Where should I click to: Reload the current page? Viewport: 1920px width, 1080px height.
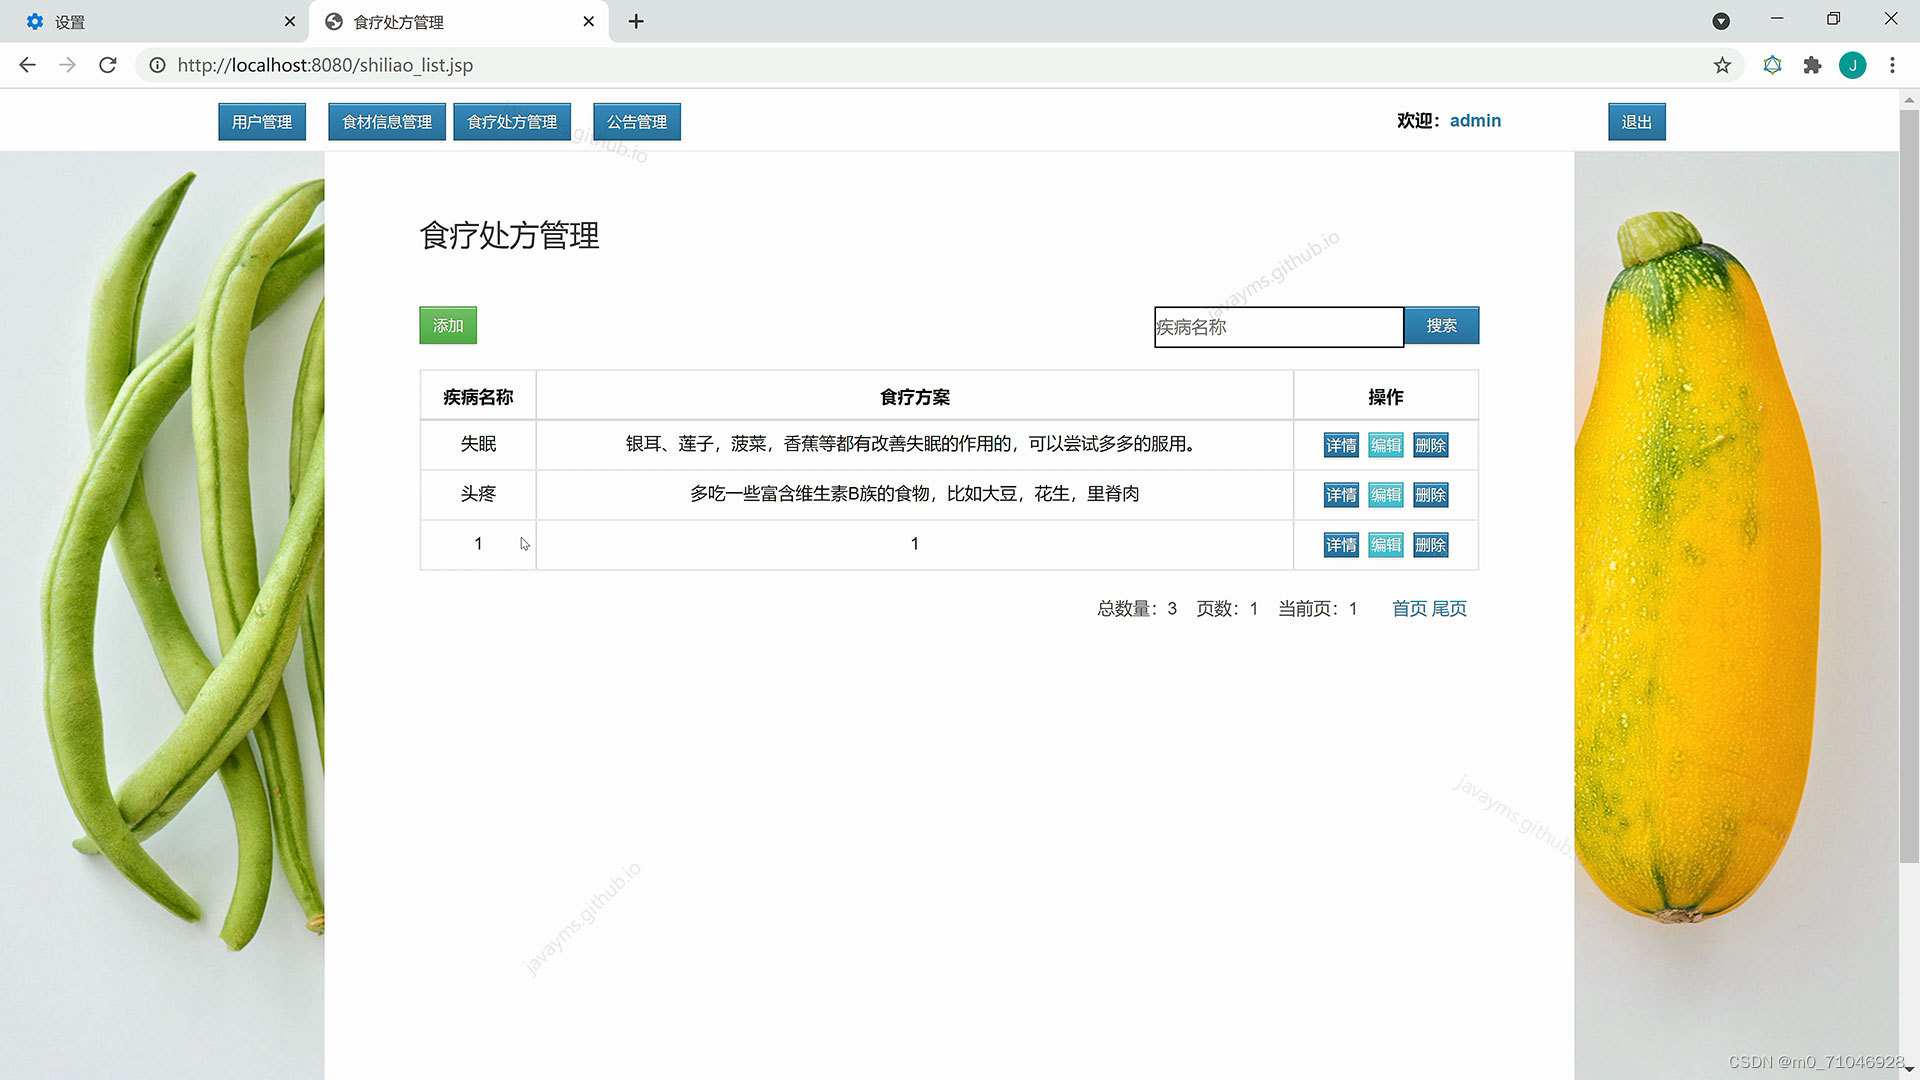pos(108,65)
